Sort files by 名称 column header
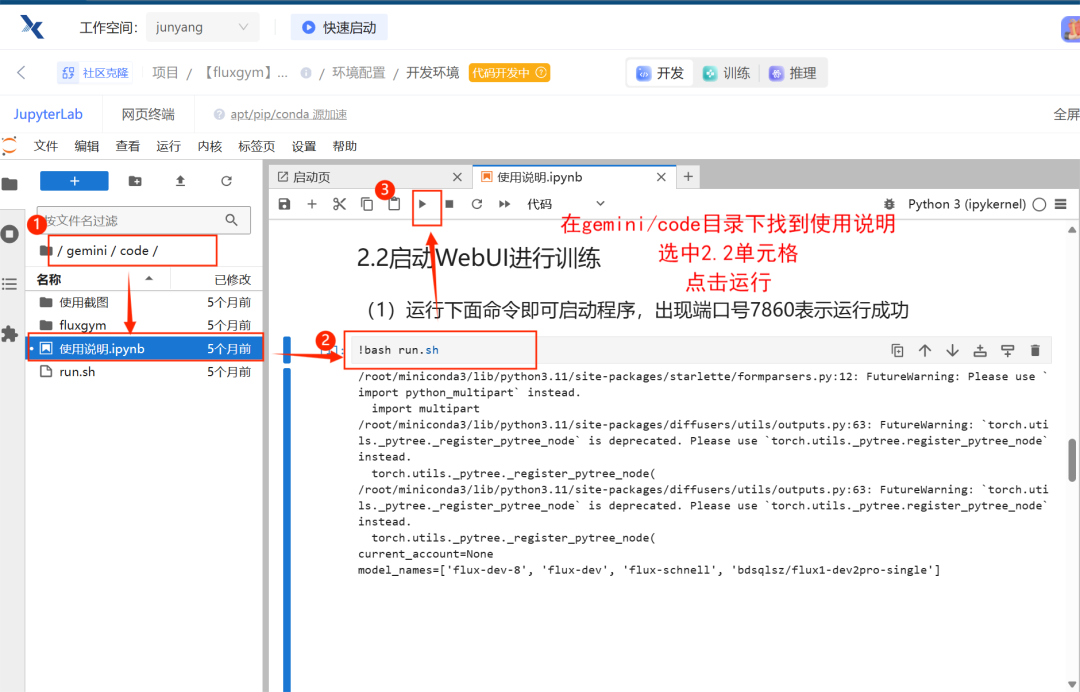1080x692 pixels. tap(98, 280)
